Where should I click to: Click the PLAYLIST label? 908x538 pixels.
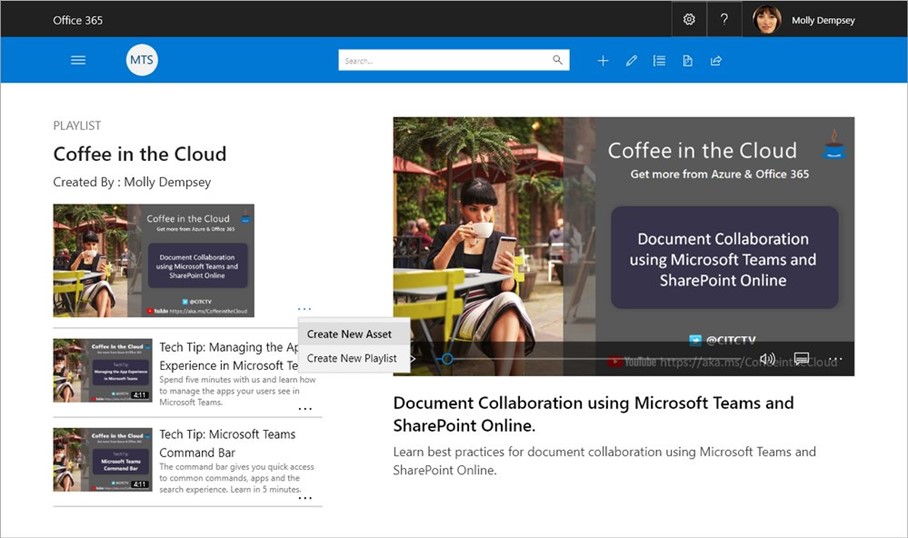(77, 126)
